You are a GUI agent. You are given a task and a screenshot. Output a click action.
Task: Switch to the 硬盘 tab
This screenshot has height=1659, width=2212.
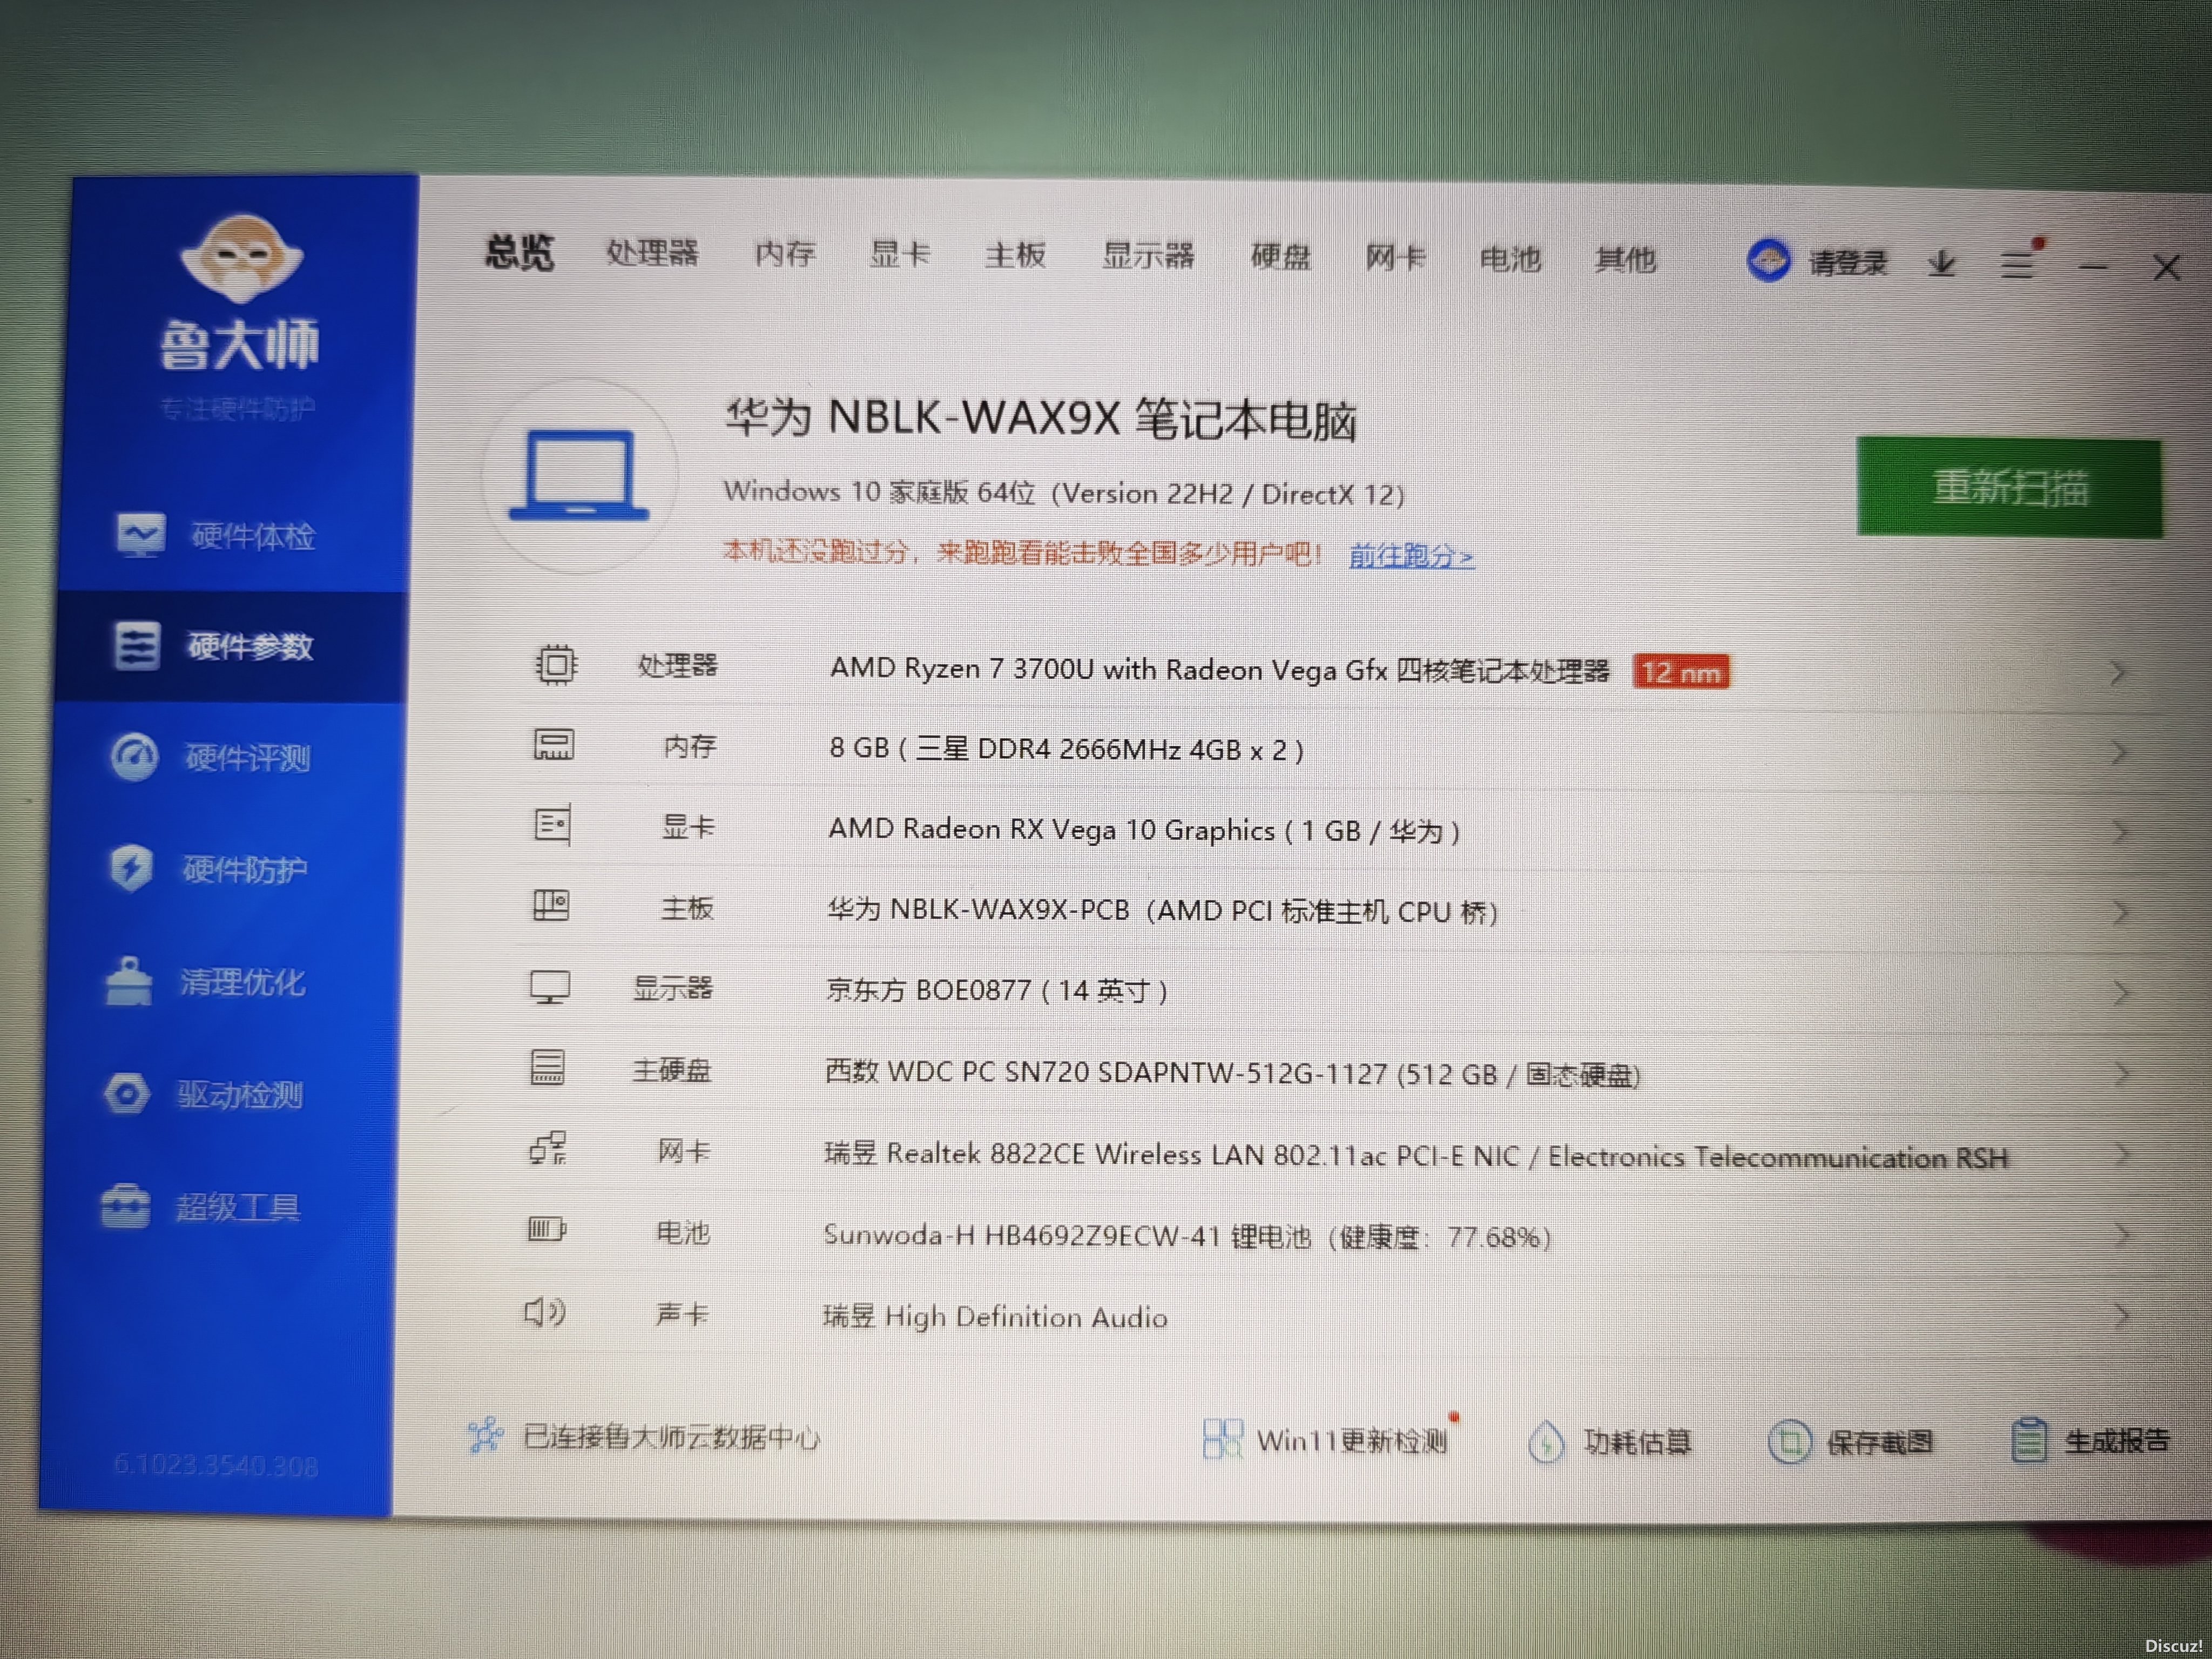tap(1280, 258)
